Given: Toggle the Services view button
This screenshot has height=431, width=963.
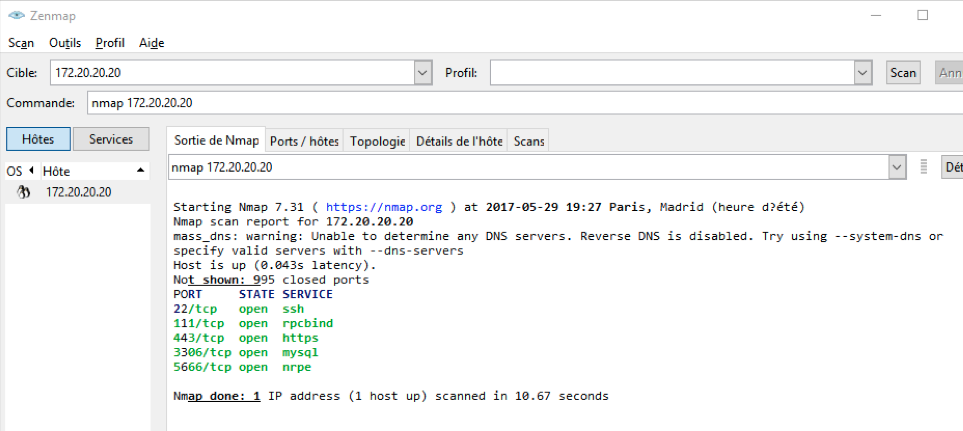Looking at the screenshot, I should [111, 139].
